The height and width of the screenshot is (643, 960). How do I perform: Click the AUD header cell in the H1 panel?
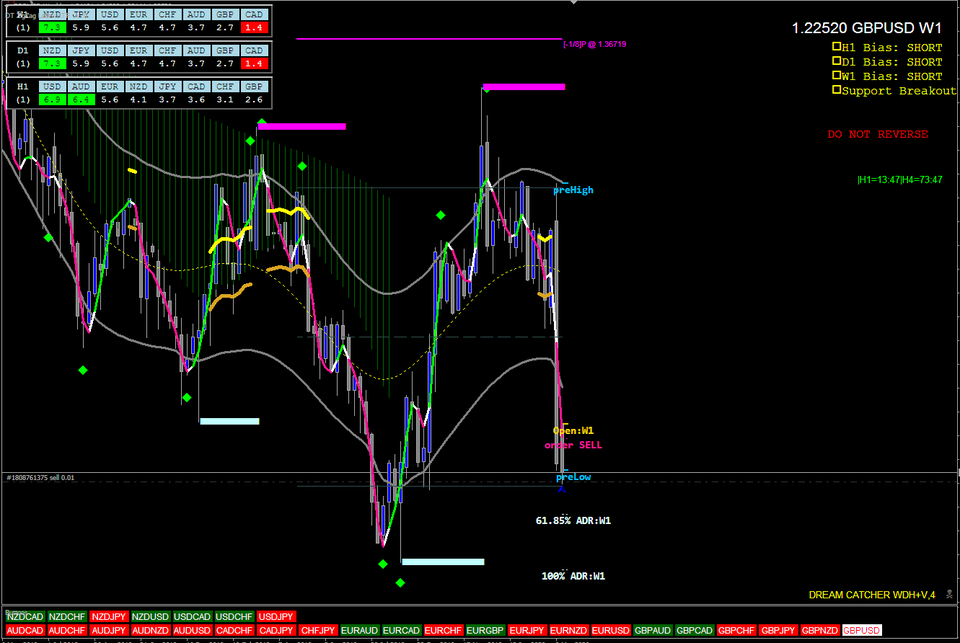click(81, 86)
